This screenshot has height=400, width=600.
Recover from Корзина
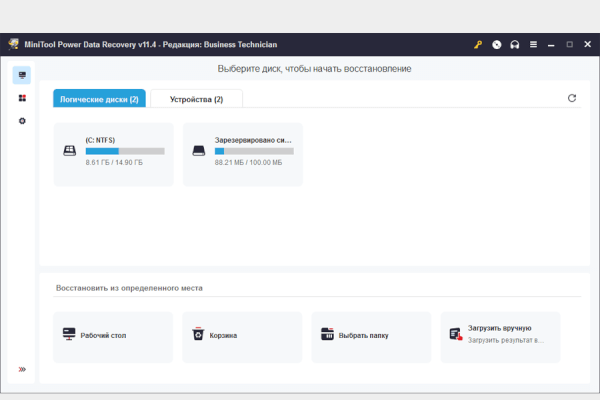[243, 336]
